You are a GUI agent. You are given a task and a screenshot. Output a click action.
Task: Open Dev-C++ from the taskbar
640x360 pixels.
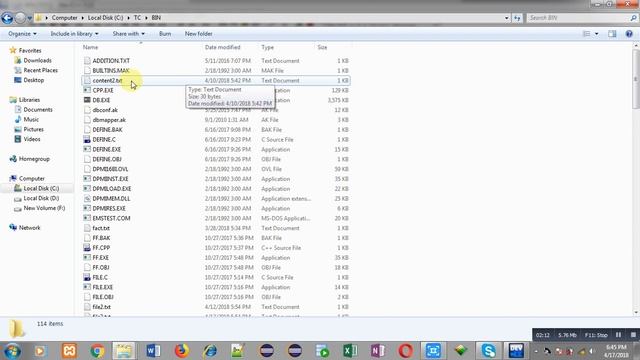(516, 351)
